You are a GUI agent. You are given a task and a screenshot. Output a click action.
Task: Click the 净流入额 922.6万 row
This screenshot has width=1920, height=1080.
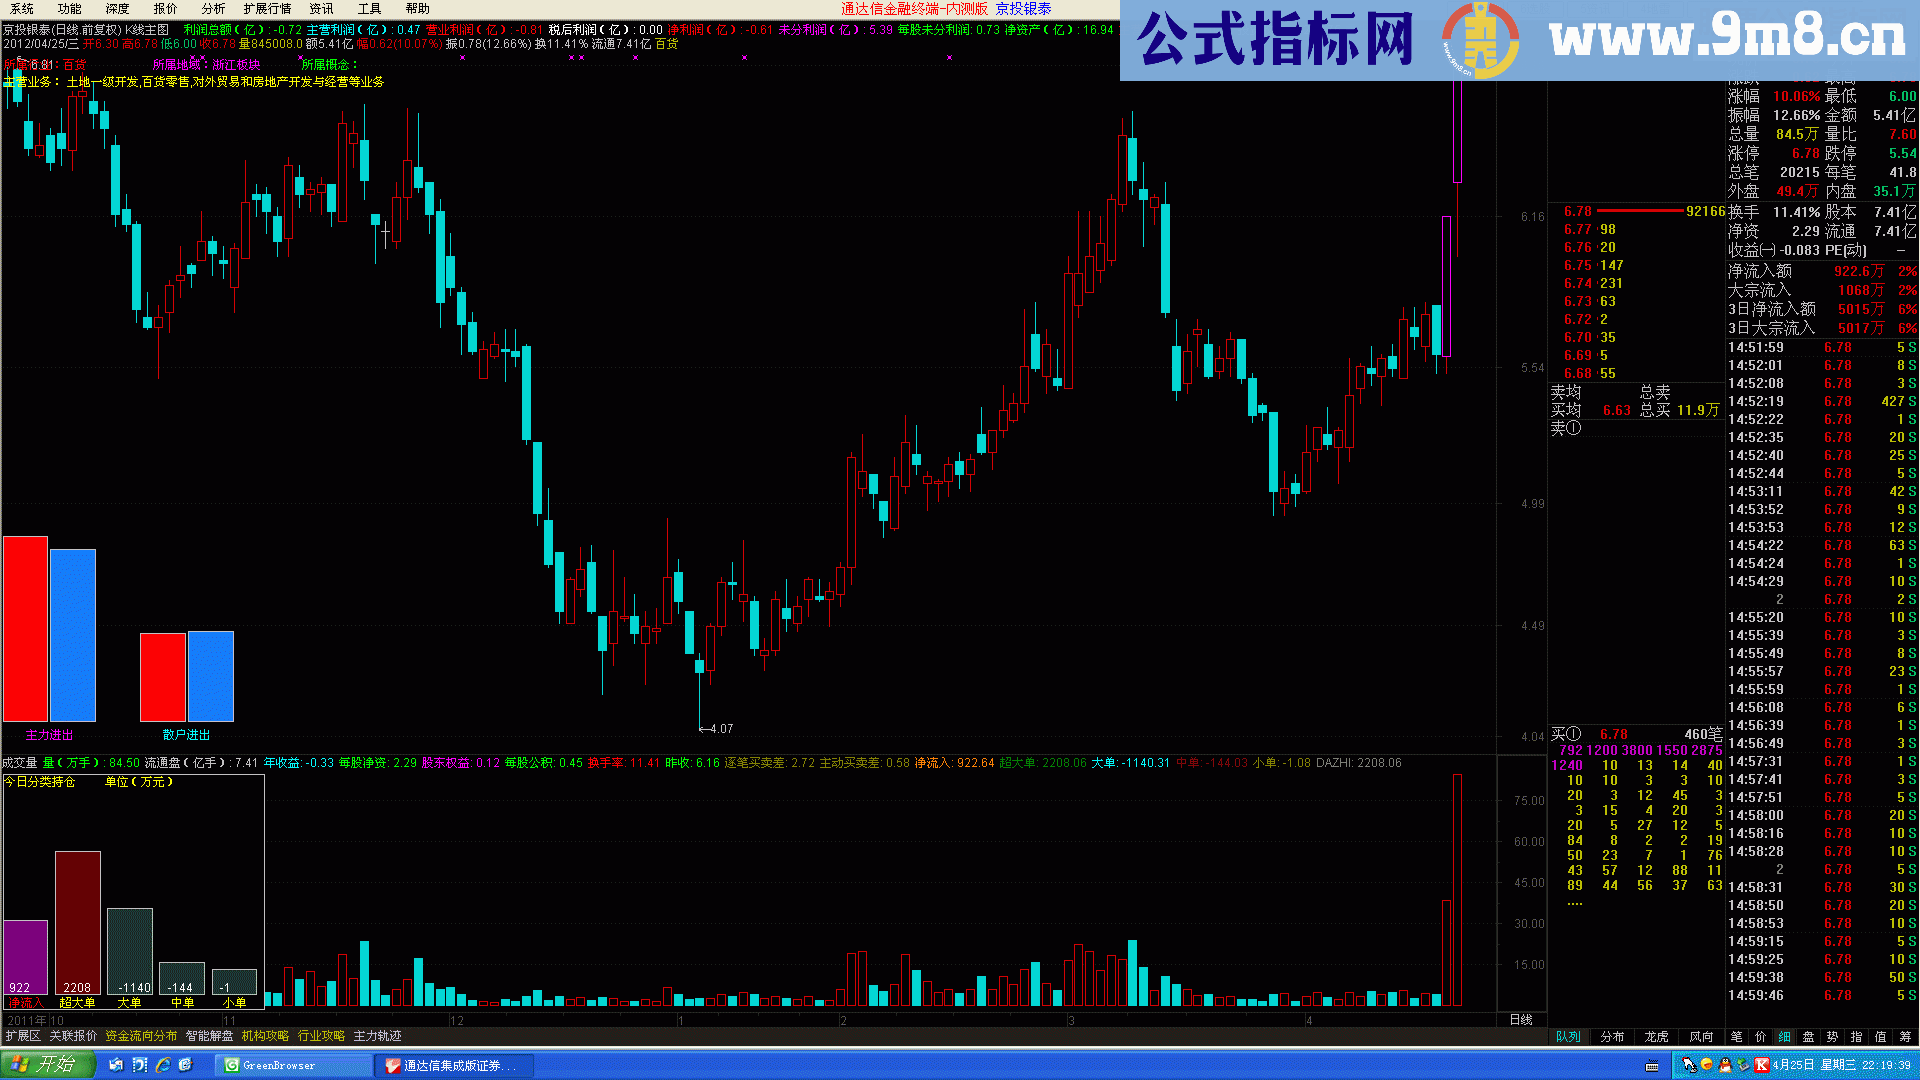(1823, 272)
